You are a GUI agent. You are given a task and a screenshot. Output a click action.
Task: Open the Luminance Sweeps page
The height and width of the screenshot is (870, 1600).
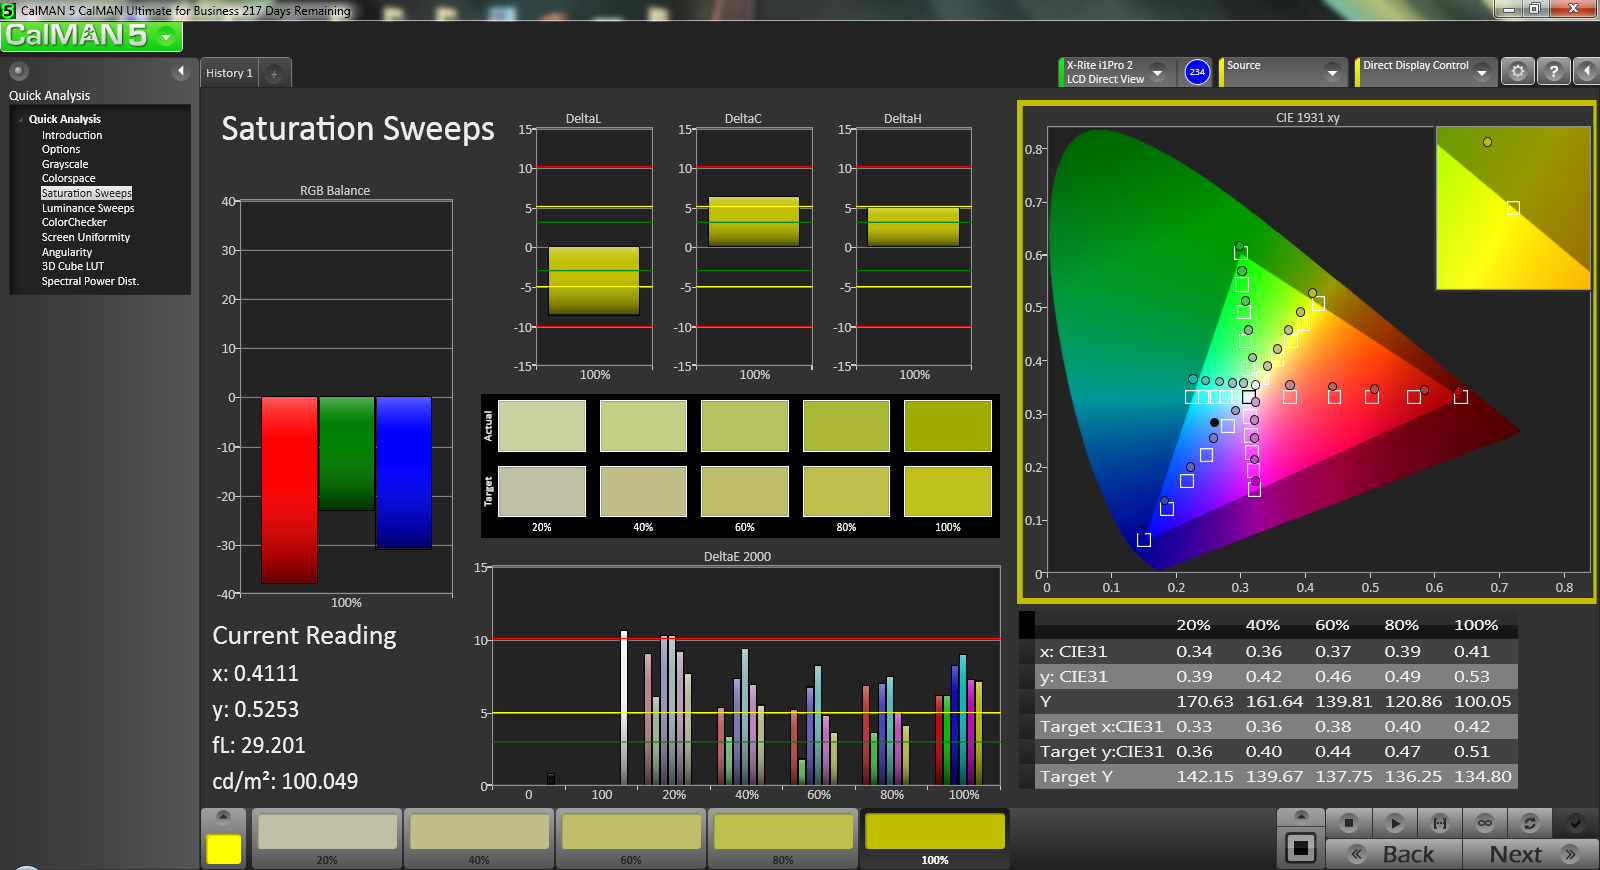point(88,208)
